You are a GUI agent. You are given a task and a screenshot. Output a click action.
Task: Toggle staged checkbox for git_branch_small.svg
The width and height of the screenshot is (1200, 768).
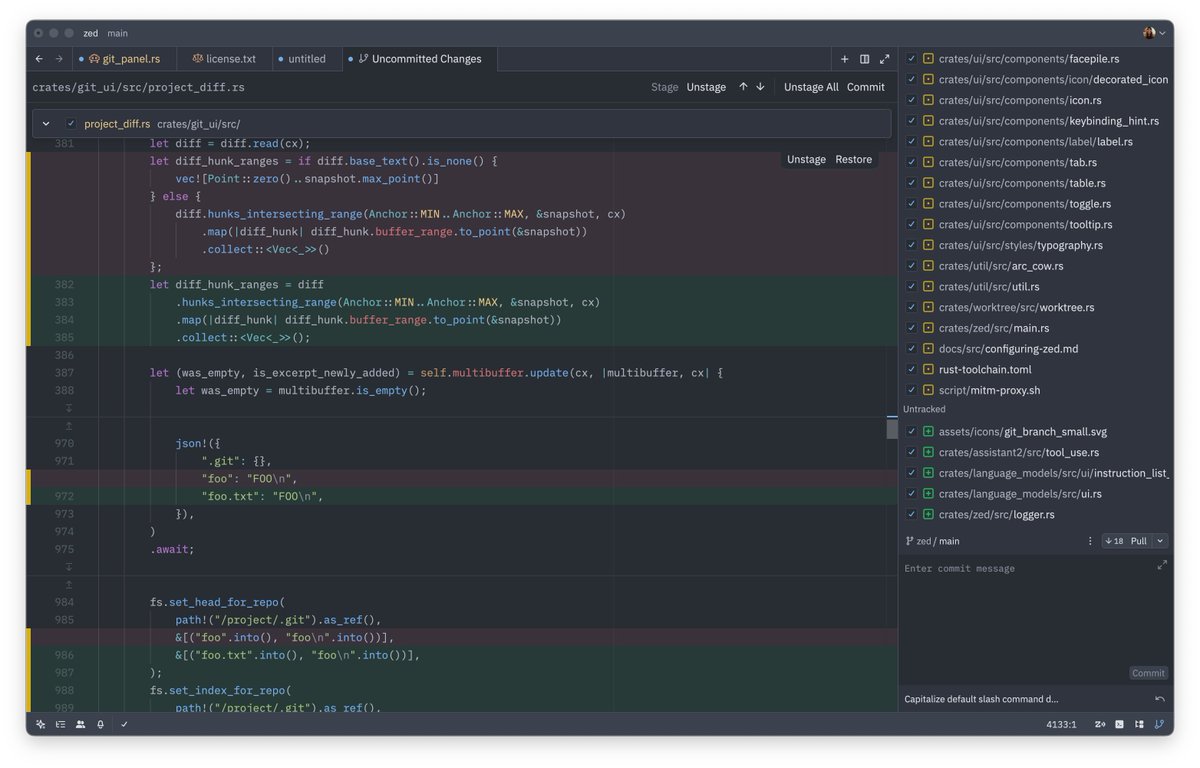tap(911, 432)
